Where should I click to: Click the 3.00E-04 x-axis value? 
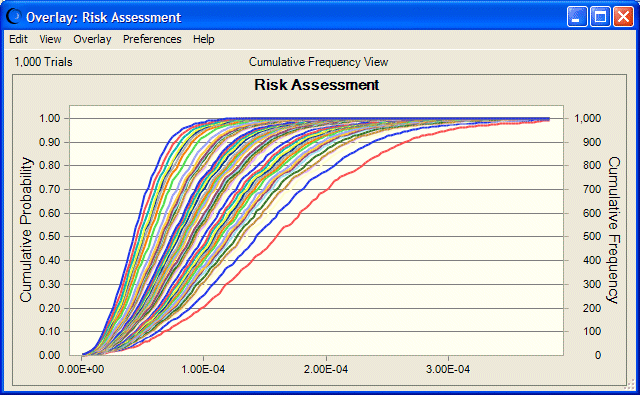tap(448, 369)
